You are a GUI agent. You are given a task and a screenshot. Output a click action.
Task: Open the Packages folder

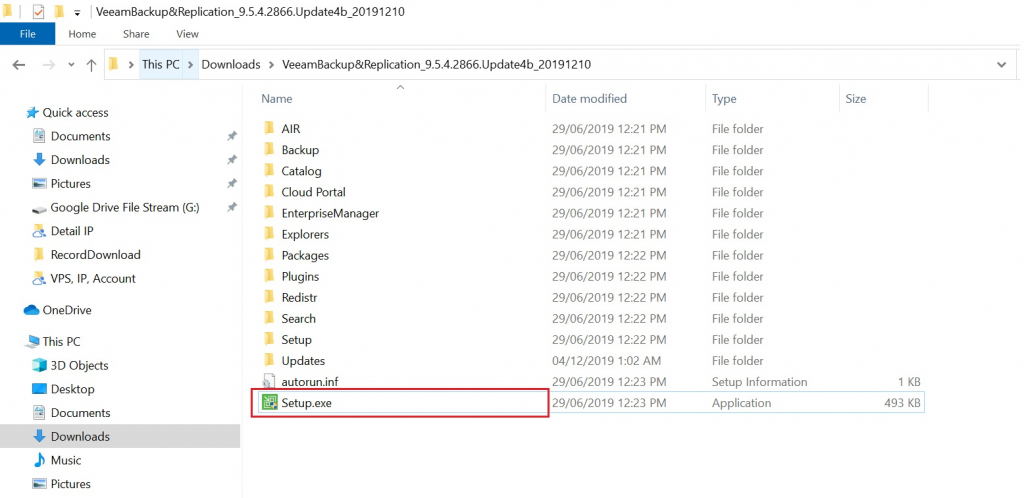305,255
